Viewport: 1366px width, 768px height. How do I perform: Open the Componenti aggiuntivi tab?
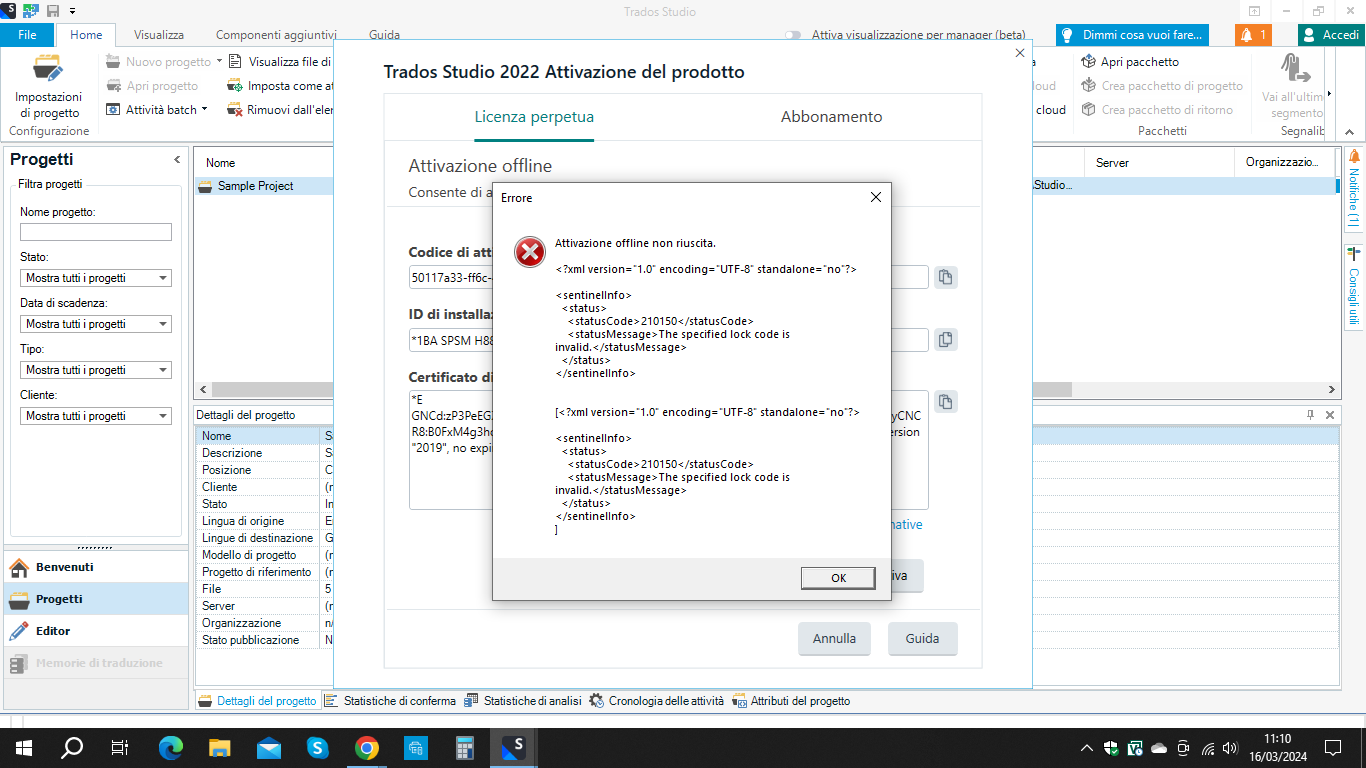click(x=276, y=35)
